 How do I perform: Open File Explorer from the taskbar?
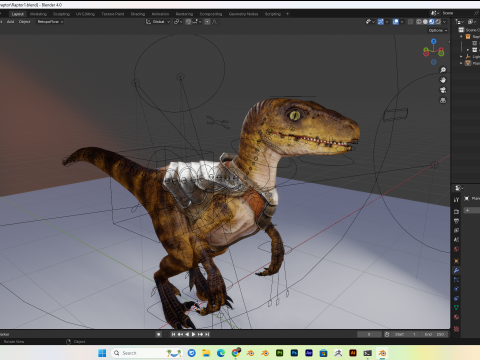pyautogui.click(x=206, y=353)
